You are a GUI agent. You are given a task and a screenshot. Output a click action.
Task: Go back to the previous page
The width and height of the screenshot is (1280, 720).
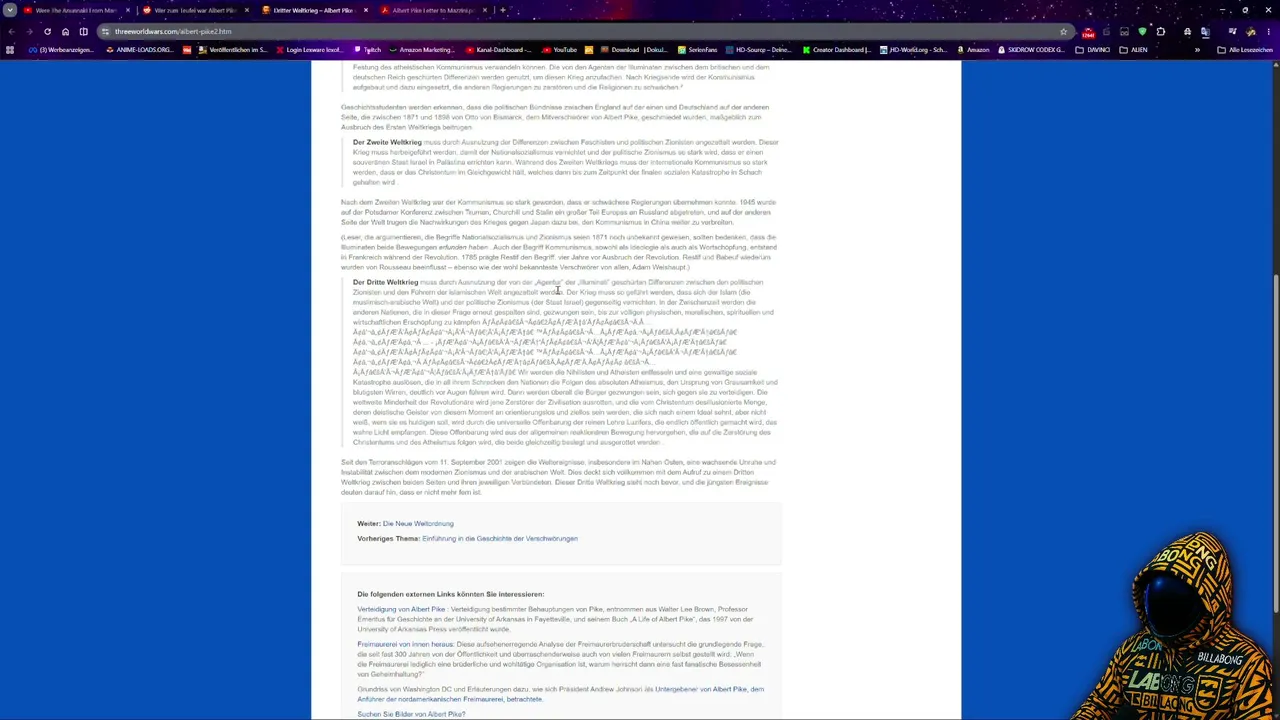pos(11,31)
